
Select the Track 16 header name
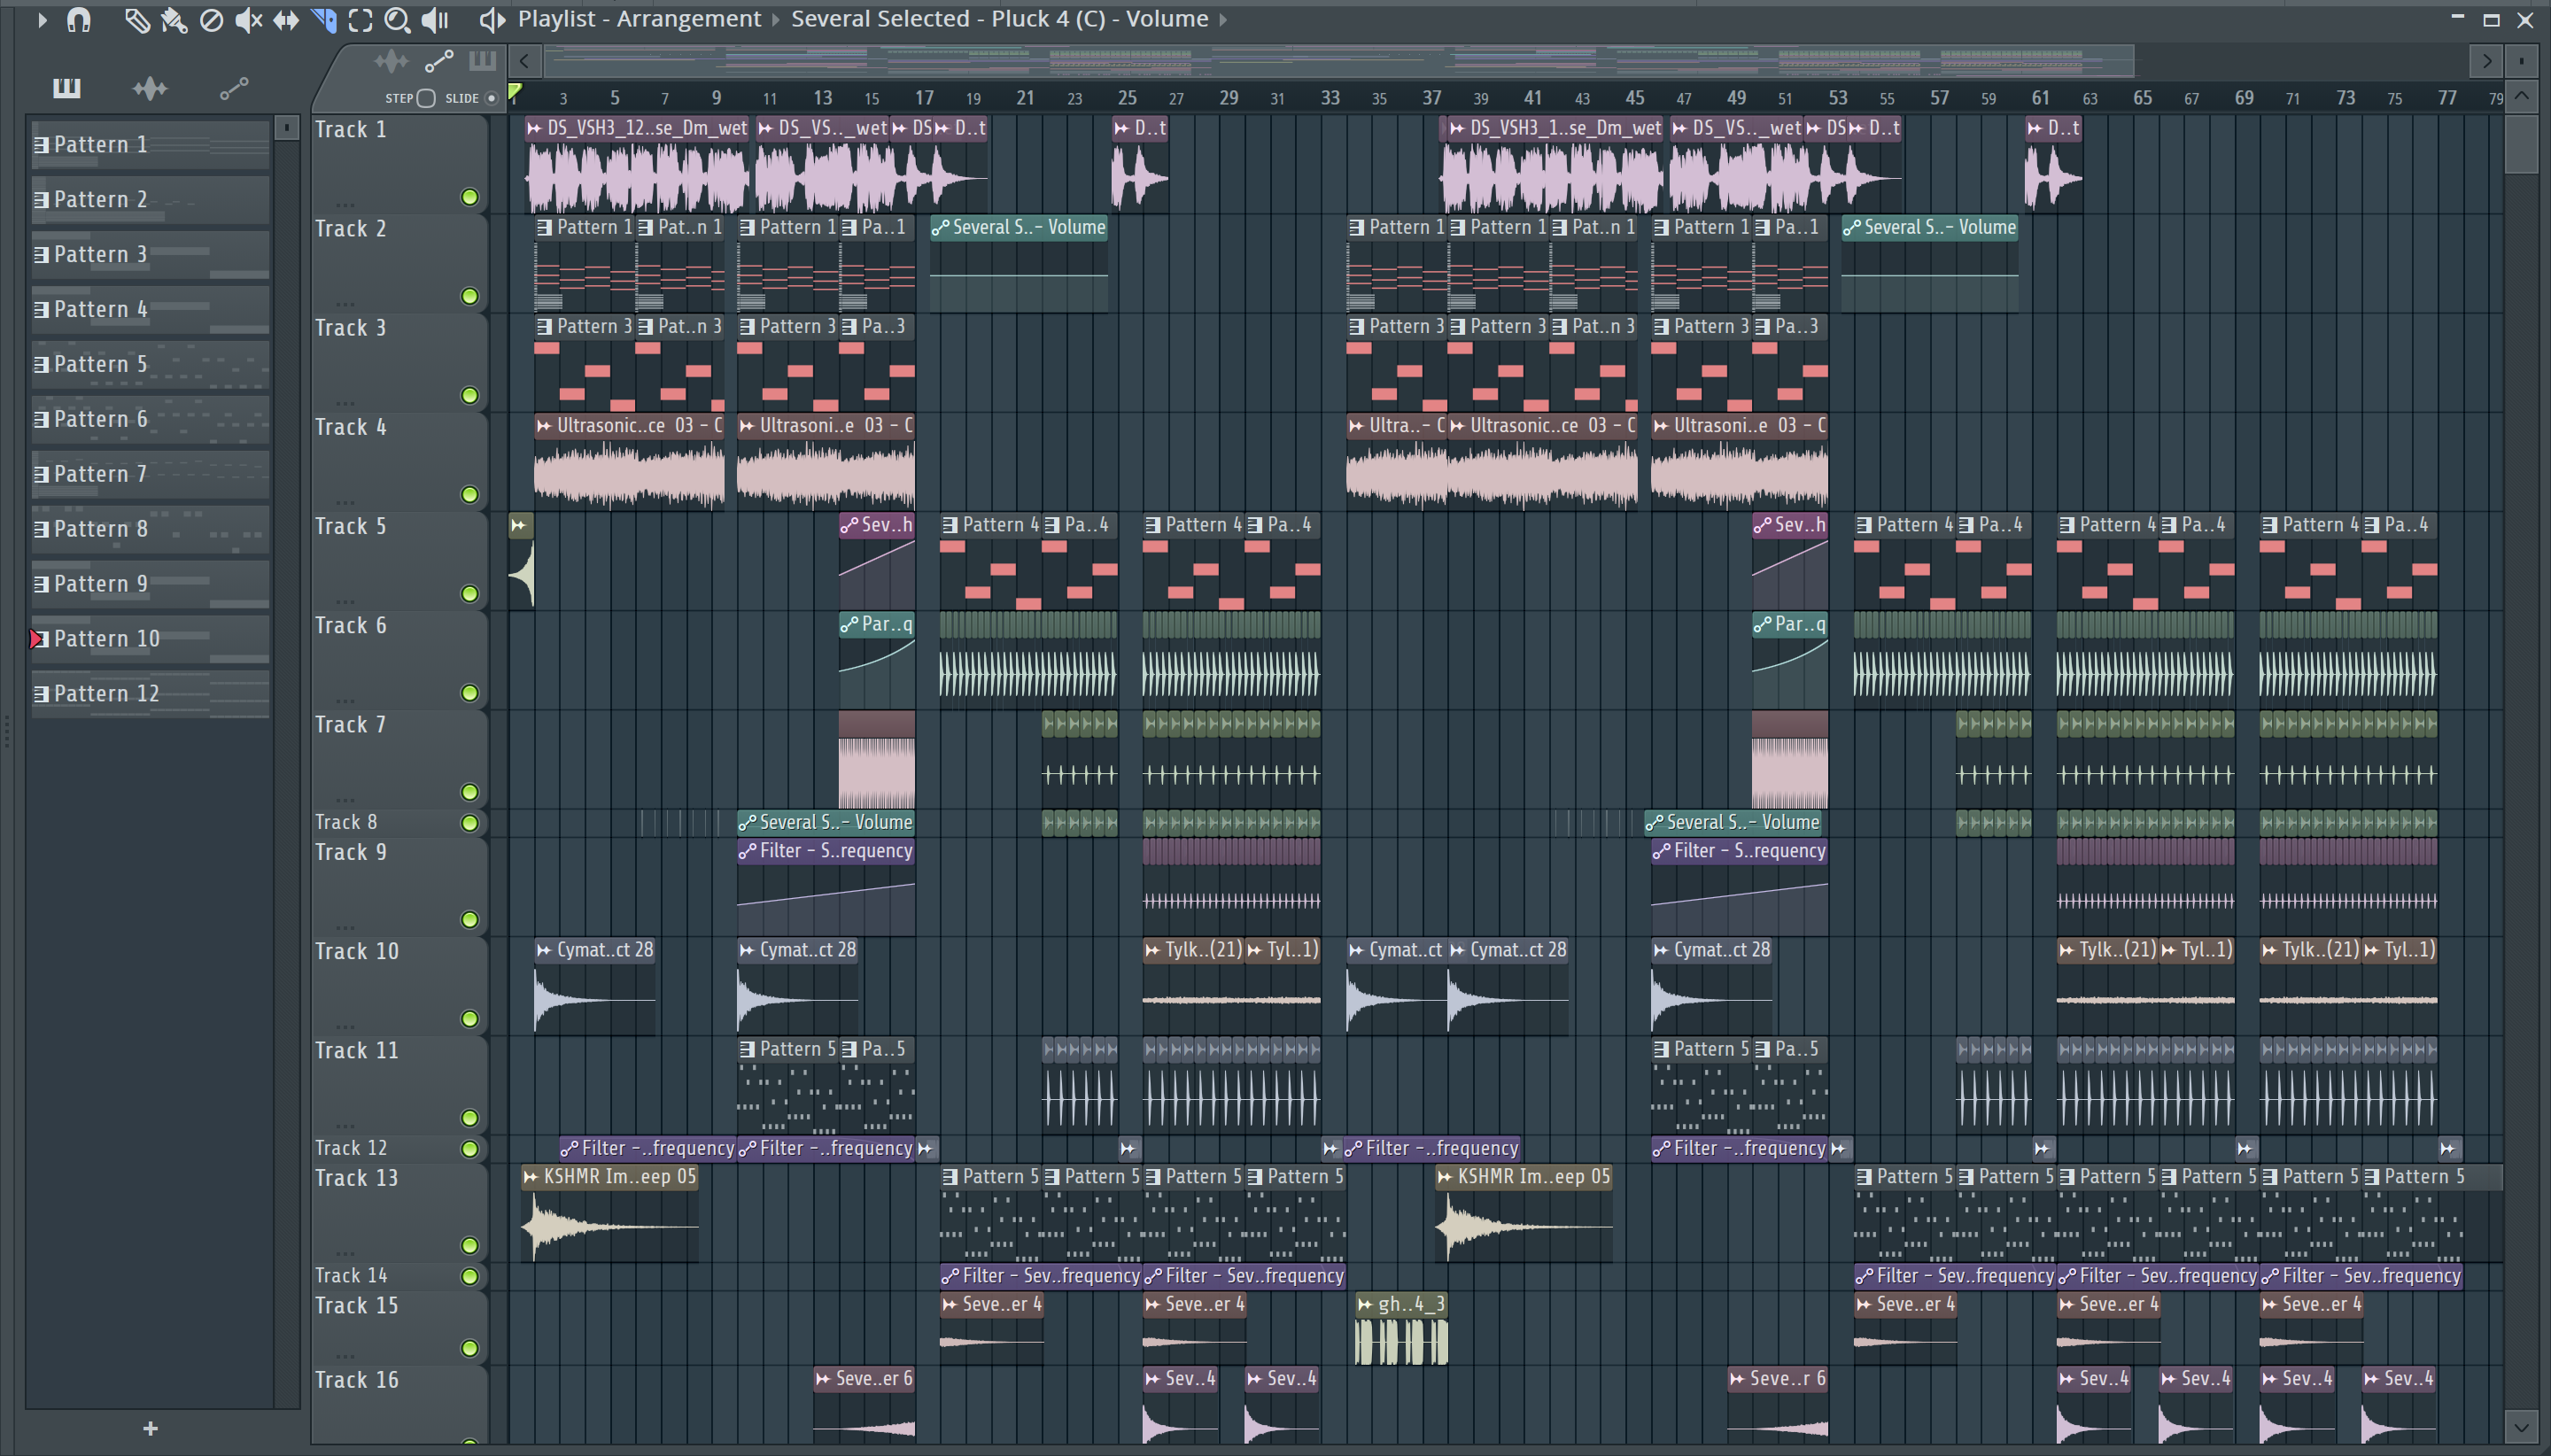click(x=356, y=1380)
